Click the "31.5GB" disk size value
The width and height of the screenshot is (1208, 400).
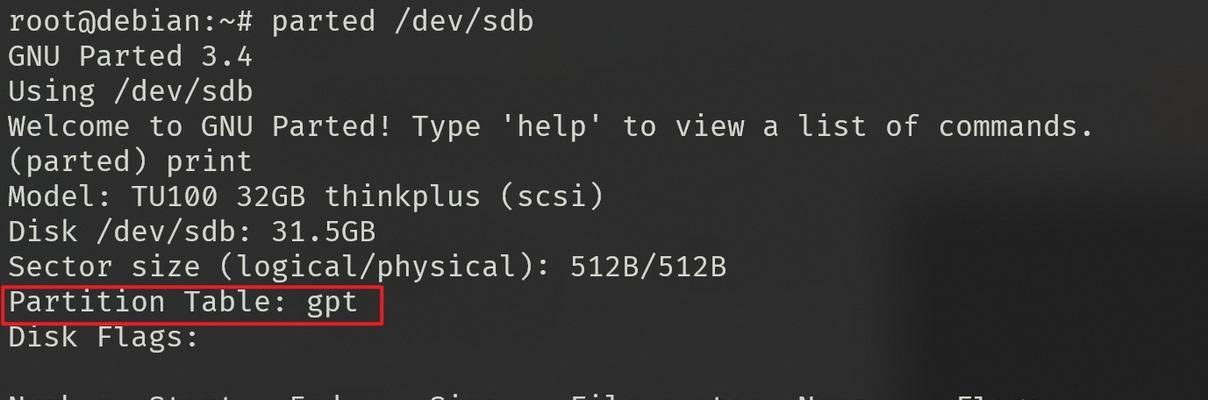[323, 232]
